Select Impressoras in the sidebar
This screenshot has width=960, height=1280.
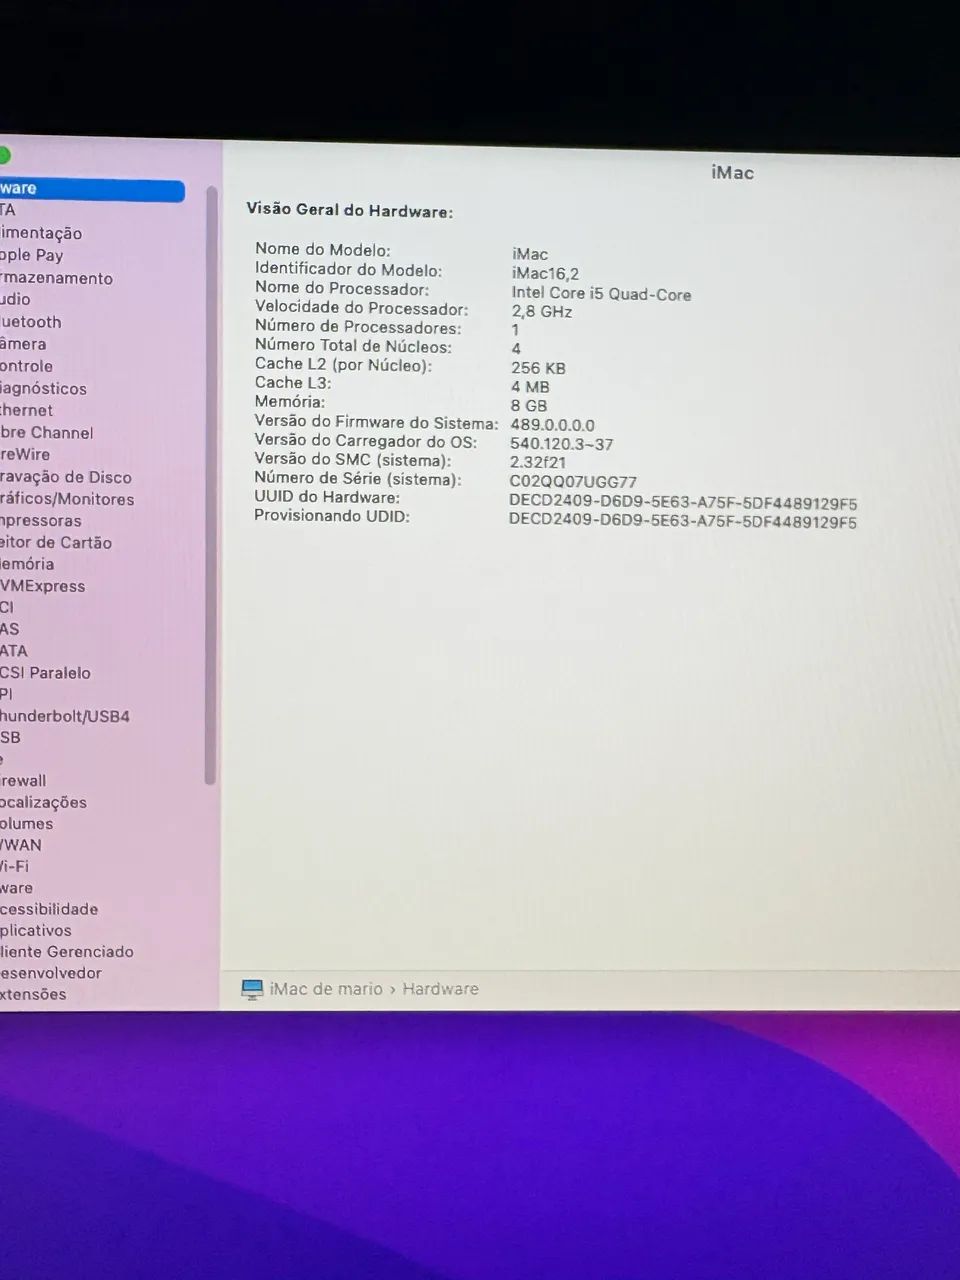tap(41, 520)
